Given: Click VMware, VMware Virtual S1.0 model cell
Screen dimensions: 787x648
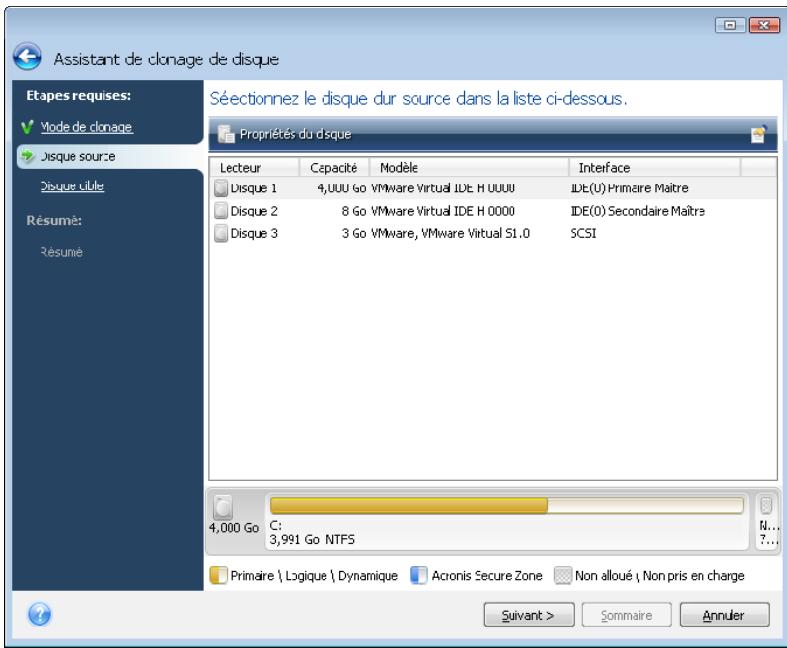Looking at the screenshot, I should pos(450,233).
